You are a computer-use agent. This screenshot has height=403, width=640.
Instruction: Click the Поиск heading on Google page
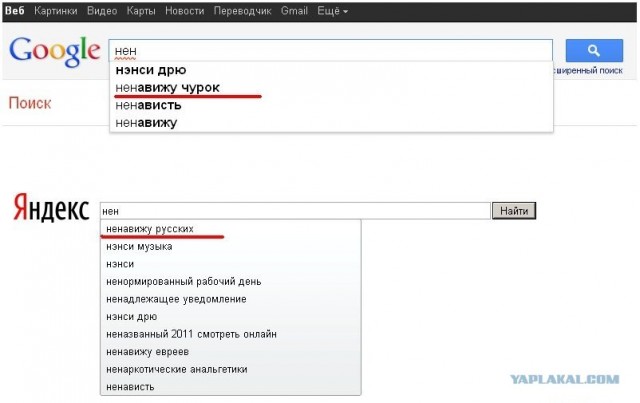pos(30,103)
